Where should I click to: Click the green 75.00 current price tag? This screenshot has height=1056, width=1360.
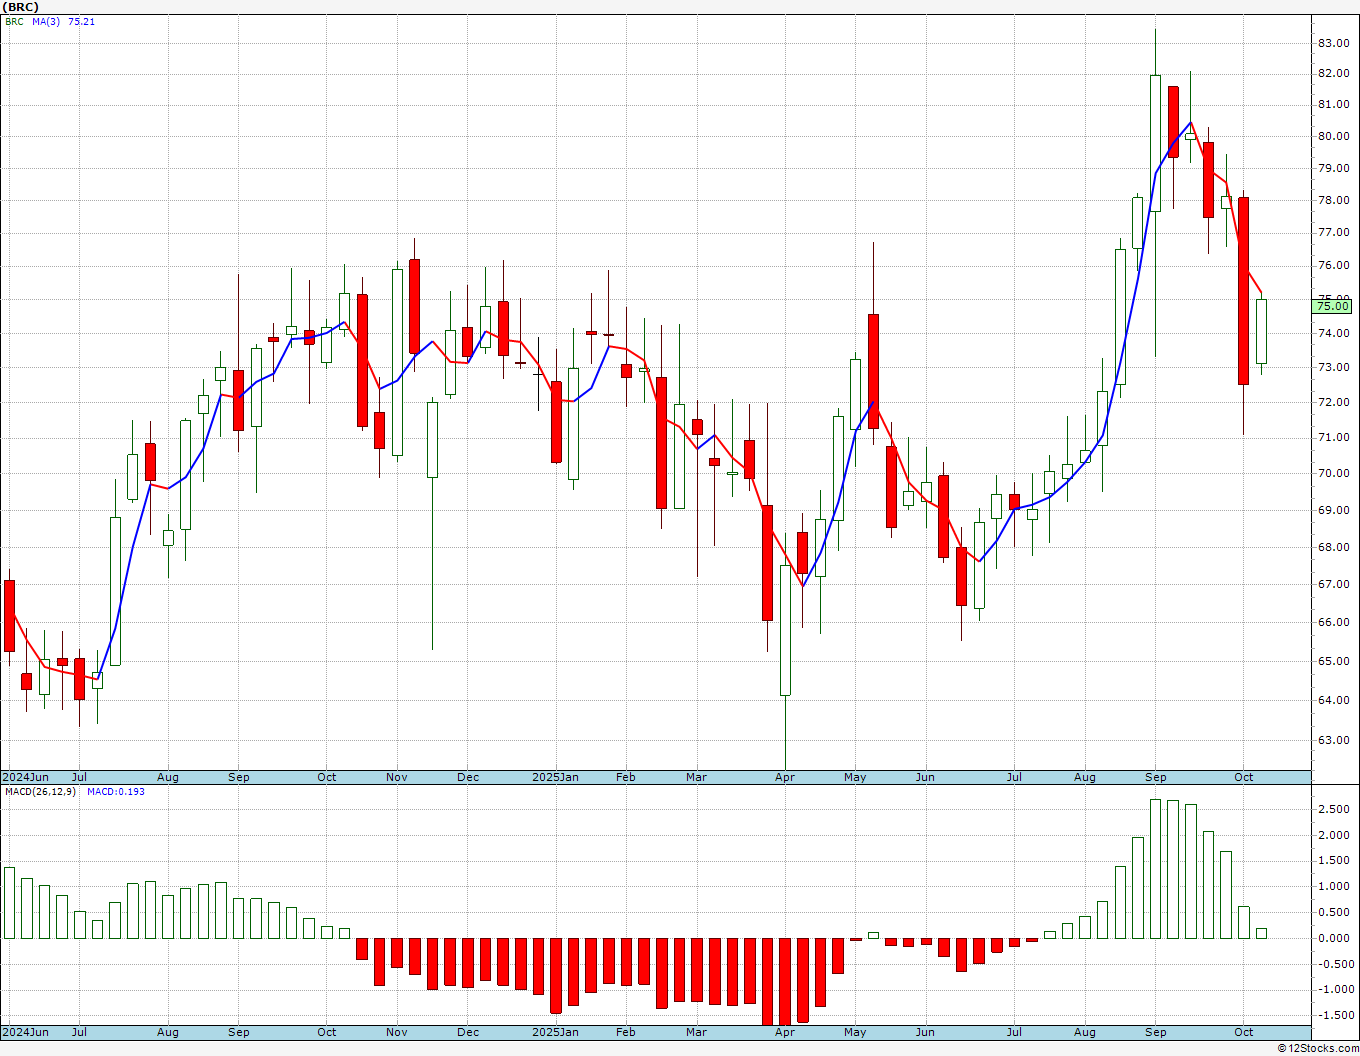1334,306
